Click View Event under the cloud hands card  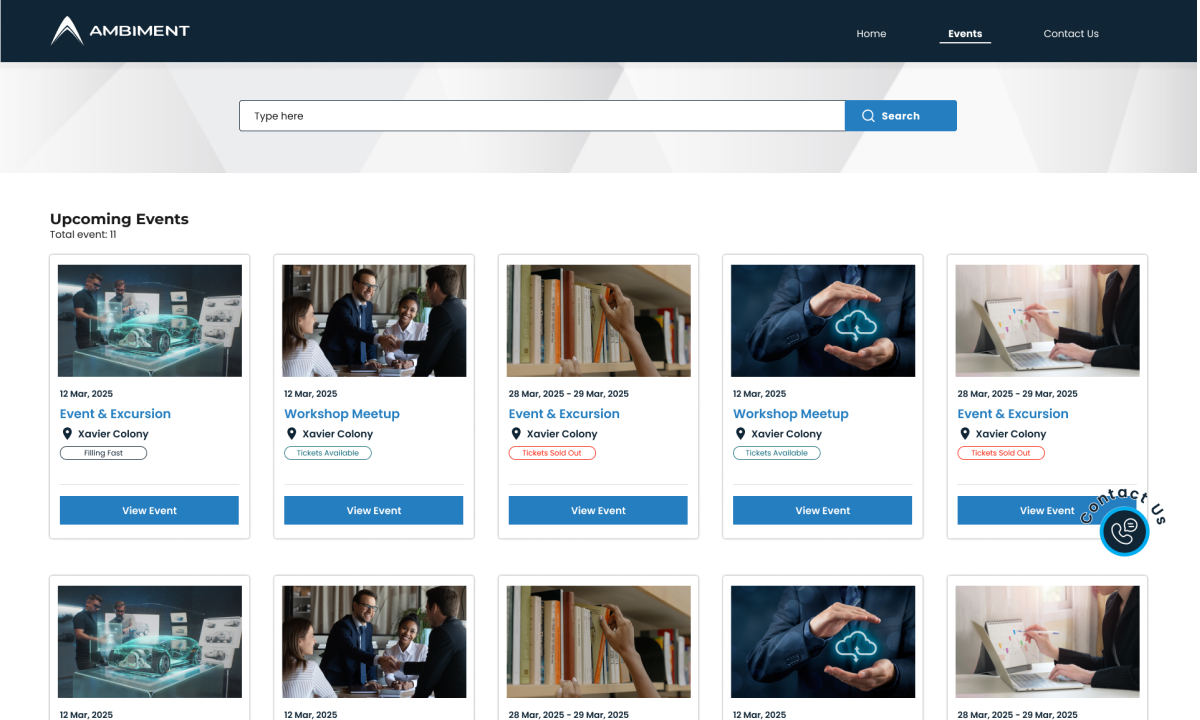coord(822,510)
